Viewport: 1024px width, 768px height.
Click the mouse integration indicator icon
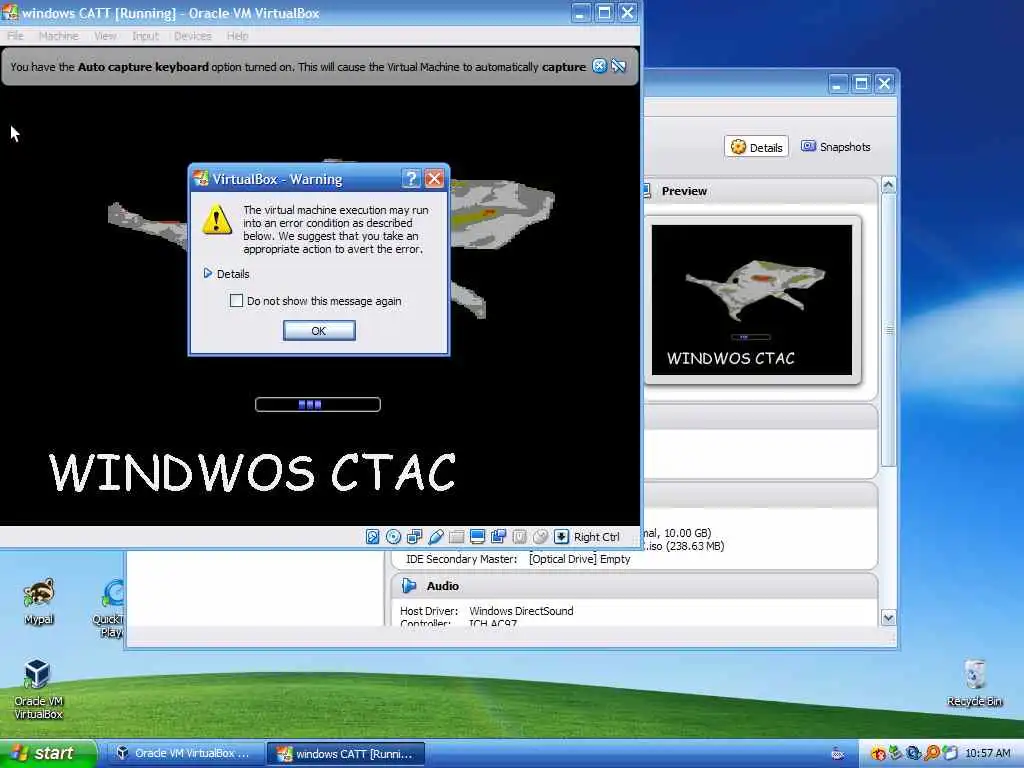(x=540, y=537)
